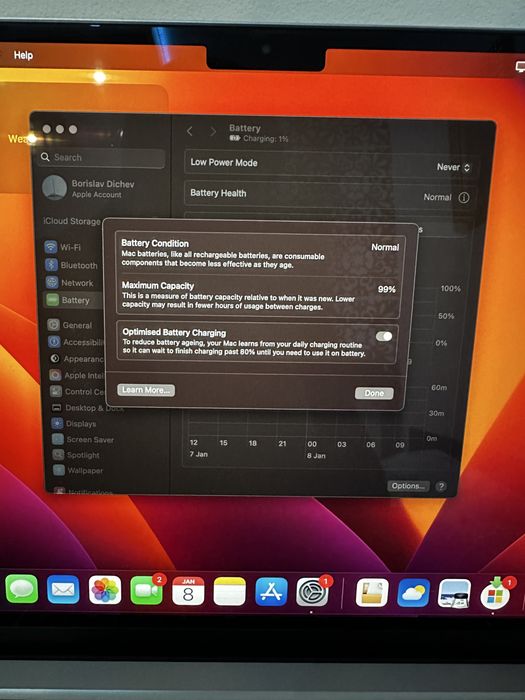
Task: Open the Microsoft installer Dock icon
Action: 496,594
